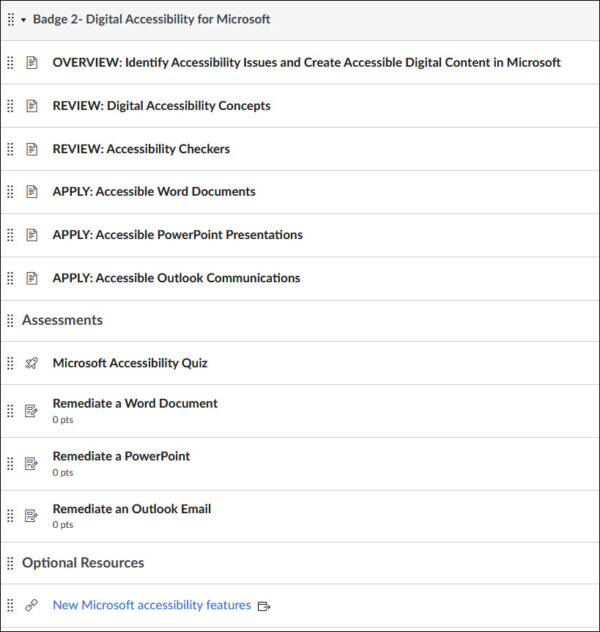Click the assignment icon beside Remediate a Word Document

pyautogui.click(x=31, y=411)
